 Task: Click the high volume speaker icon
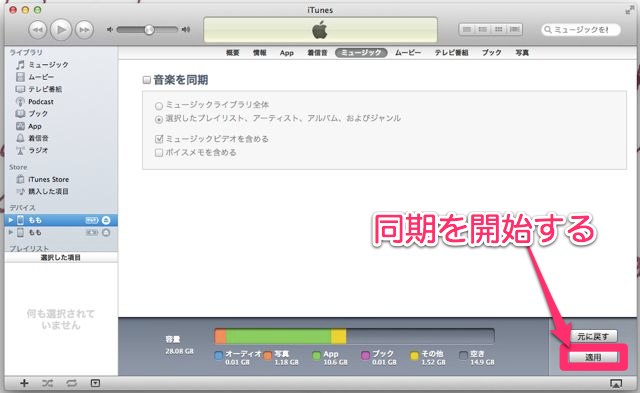coord(186,29)
